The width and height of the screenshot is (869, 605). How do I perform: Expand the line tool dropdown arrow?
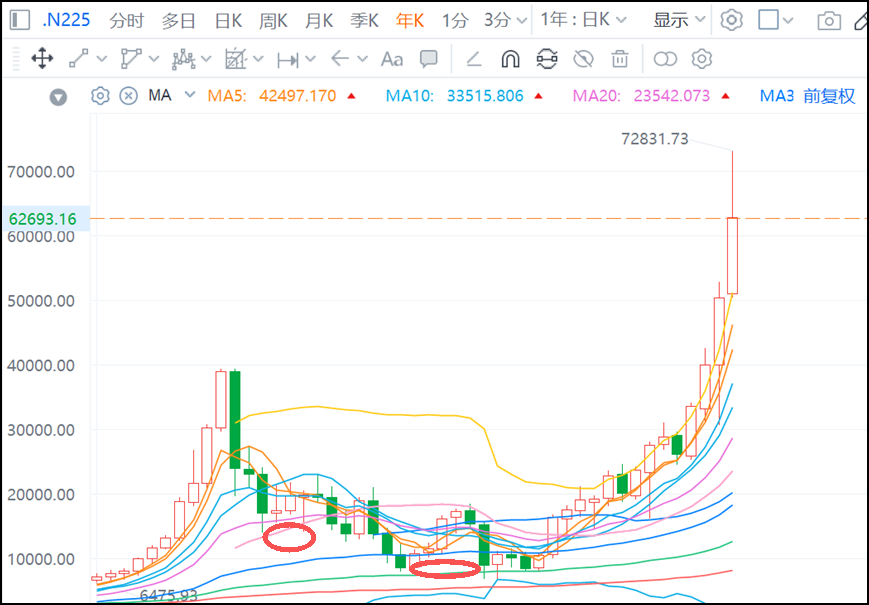[x=101, y=59]
